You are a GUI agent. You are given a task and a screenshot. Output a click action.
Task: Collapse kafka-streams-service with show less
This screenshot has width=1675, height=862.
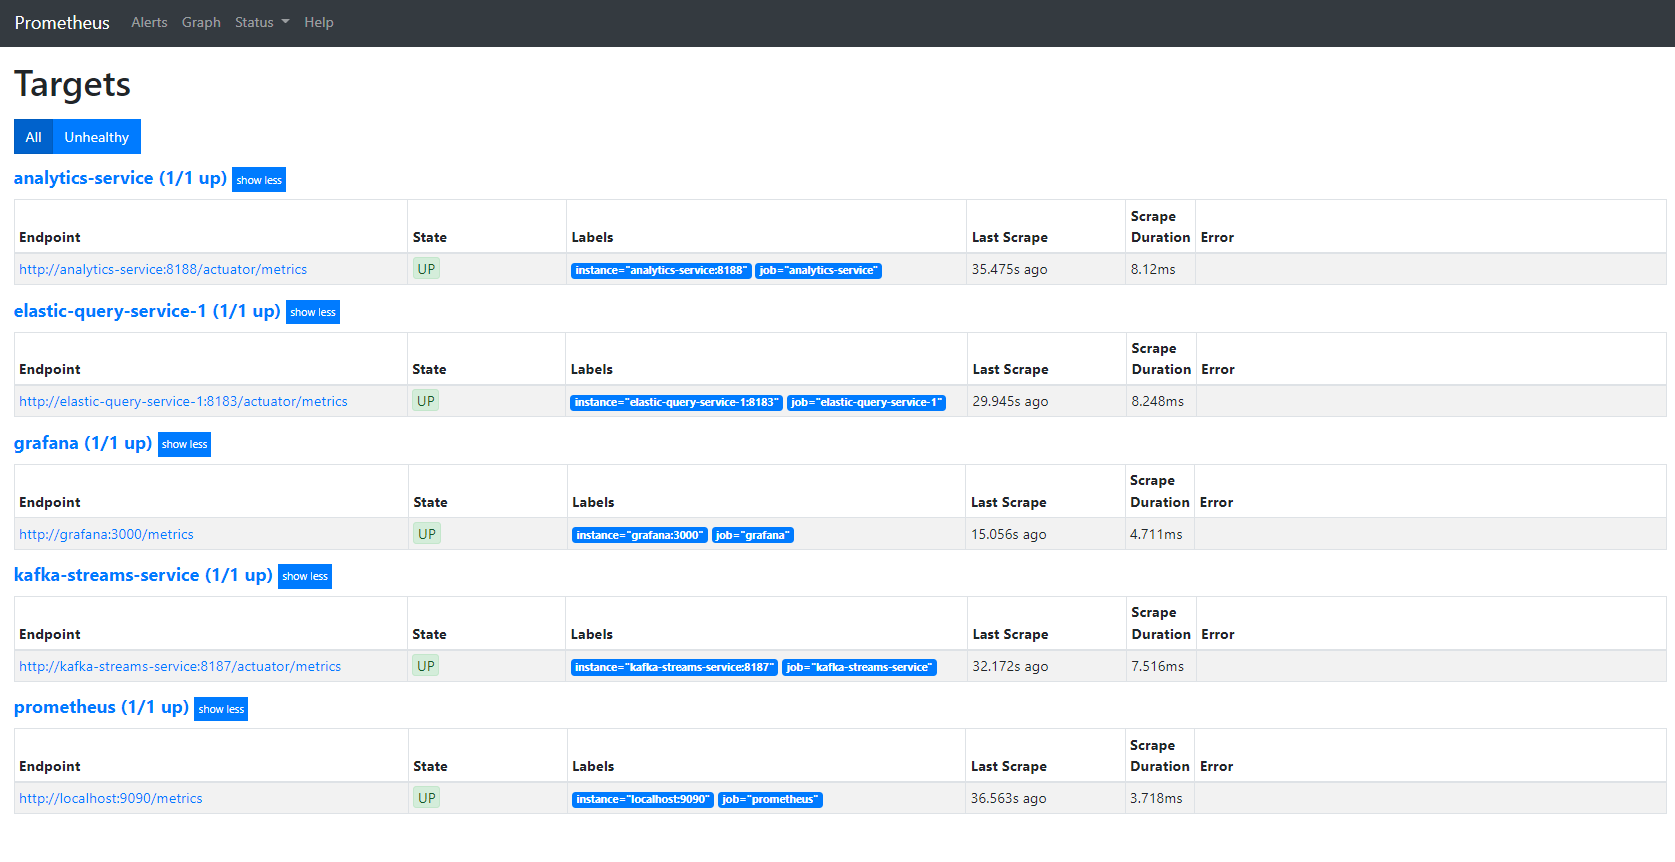pos(305,576)
